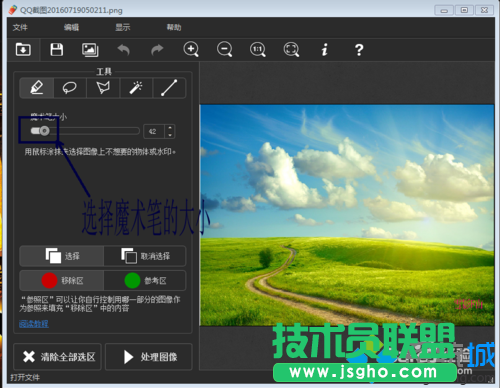Toggle the 选择 selection mode

pos(62,256)
